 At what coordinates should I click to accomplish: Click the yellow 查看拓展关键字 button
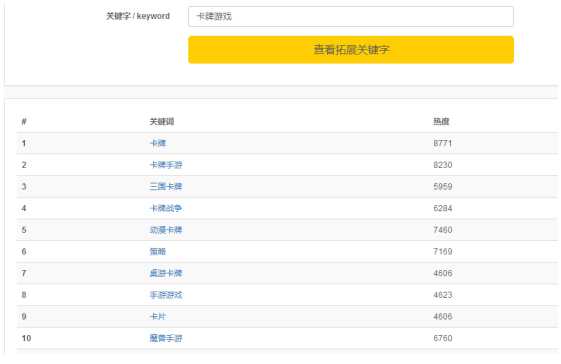(351, 50)
